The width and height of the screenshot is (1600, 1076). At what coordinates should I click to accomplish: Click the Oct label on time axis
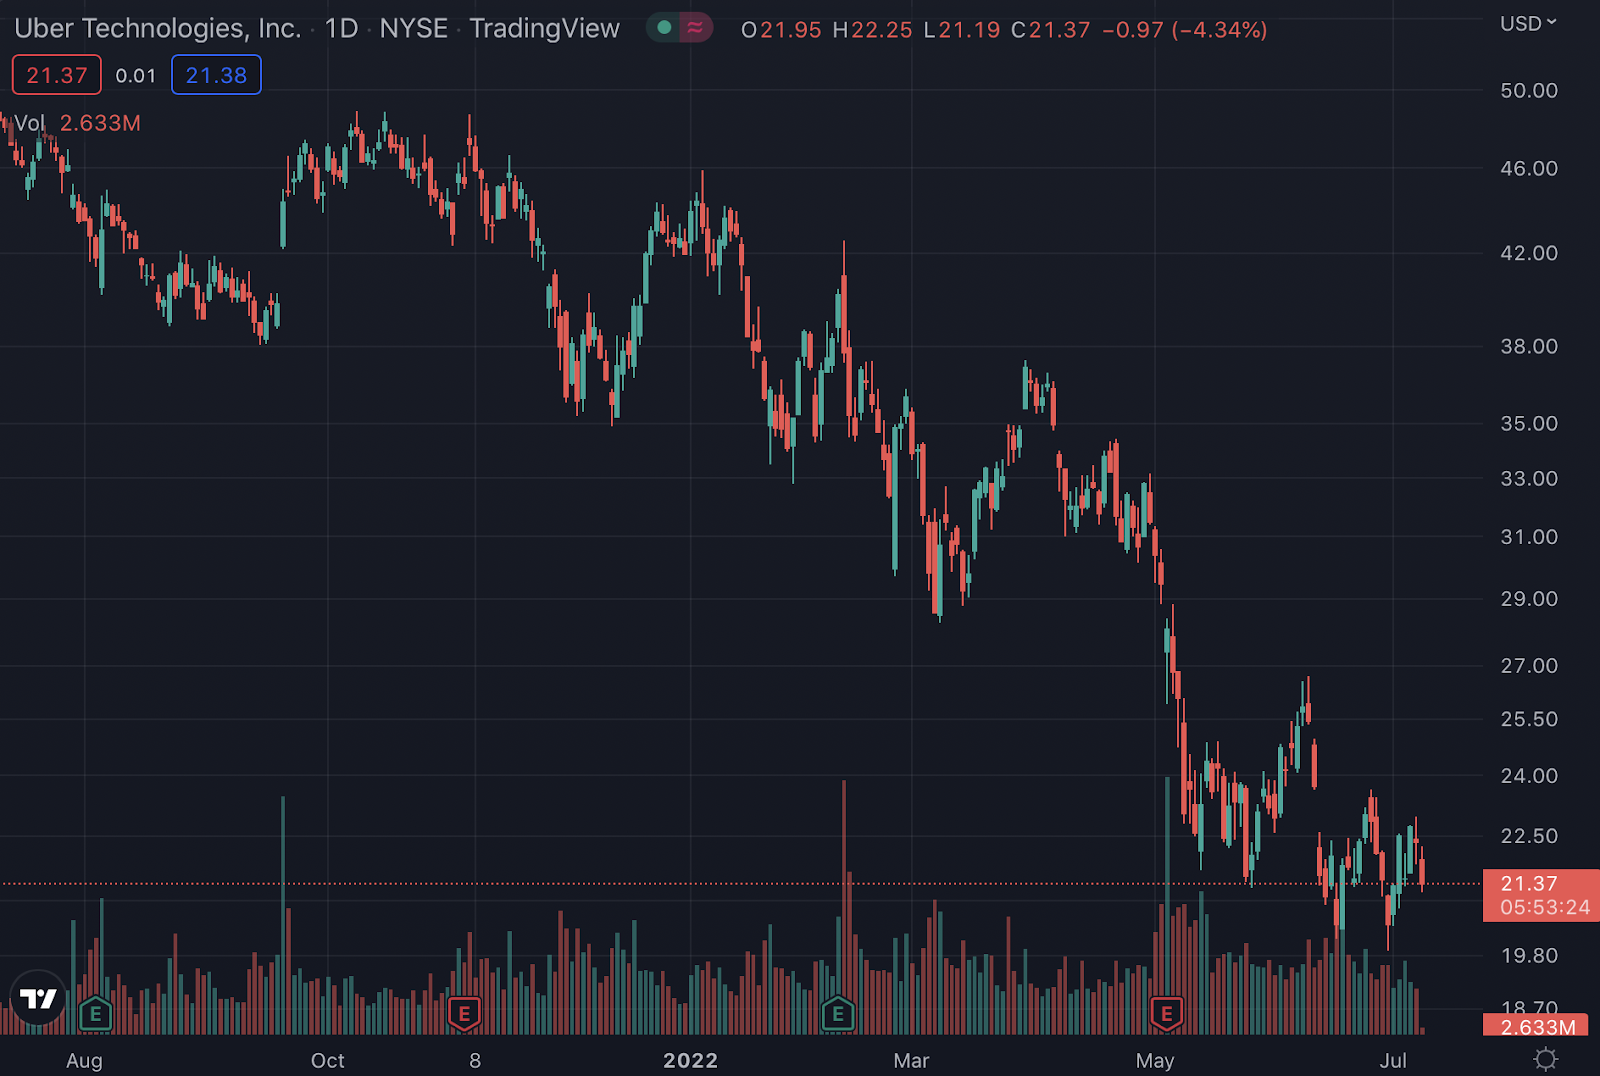[x=328, y=1061]
